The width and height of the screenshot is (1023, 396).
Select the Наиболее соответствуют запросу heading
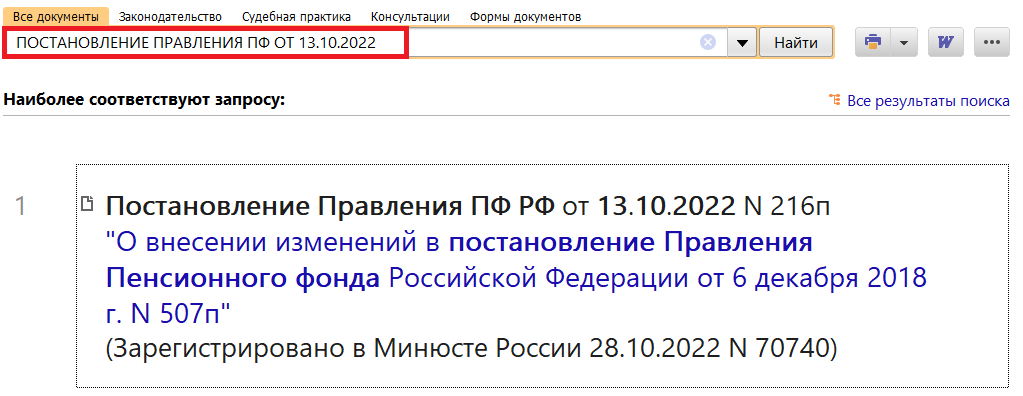pyautogui.click(x=144, y=100)
